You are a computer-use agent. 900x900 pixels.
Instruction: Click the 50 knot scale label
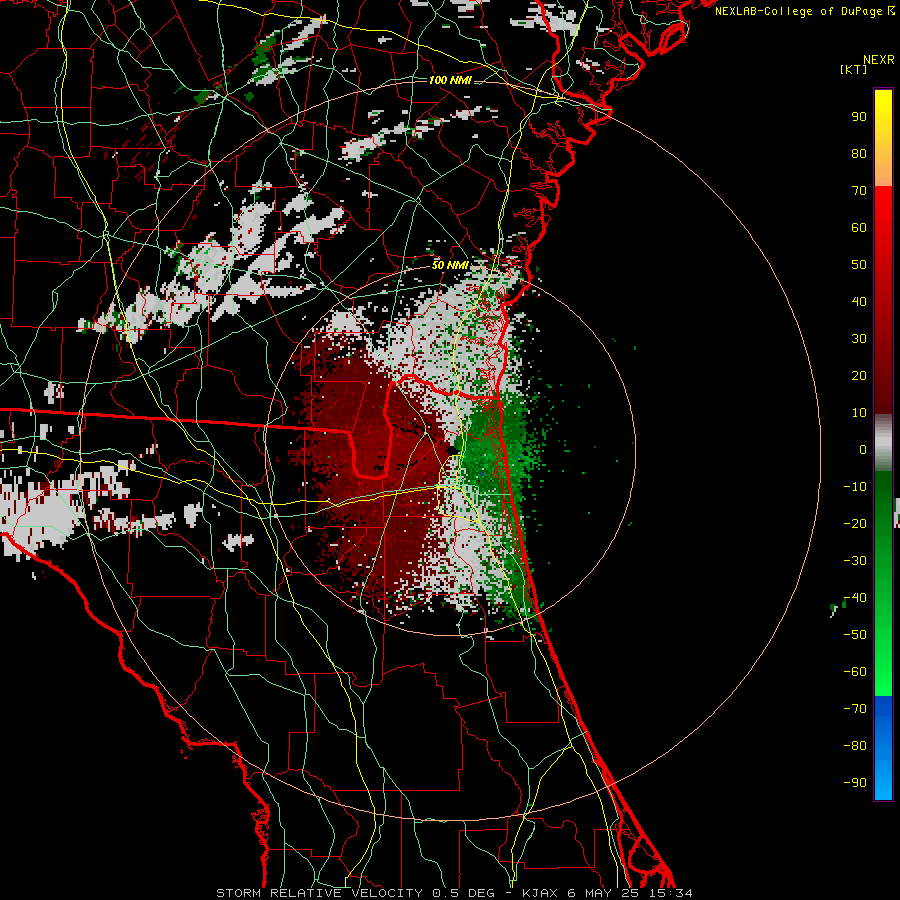pyautogui.click(x=859, y=265)
